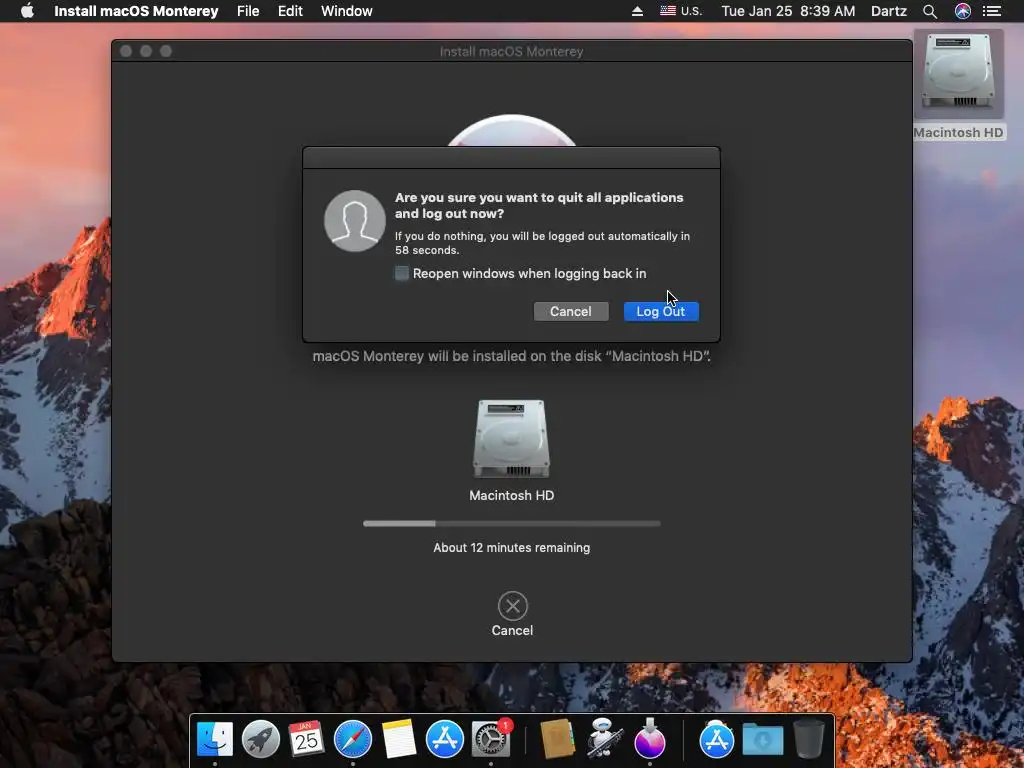Click the installer window close button

pyautogui.click(x=126, y=51)
